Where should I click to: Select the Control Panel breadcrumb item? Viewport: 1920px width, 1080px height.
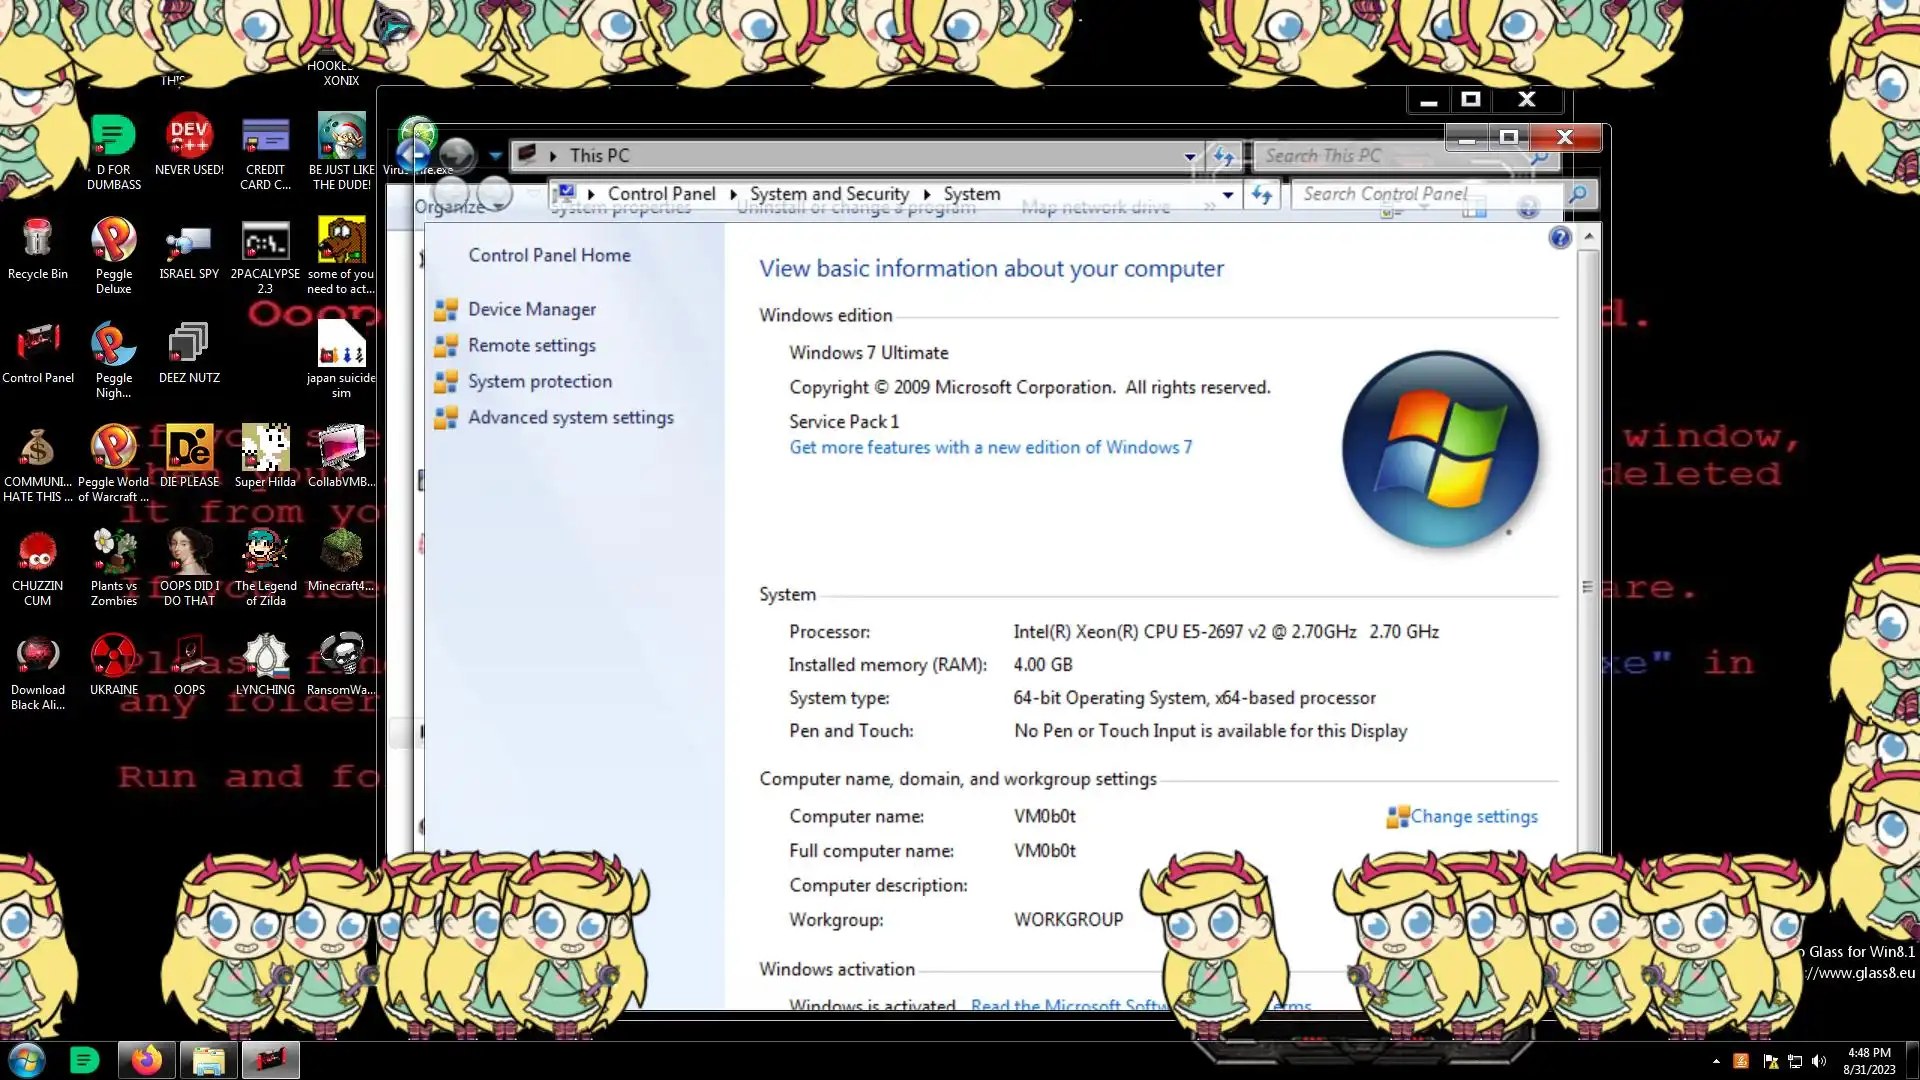[661, 194]
